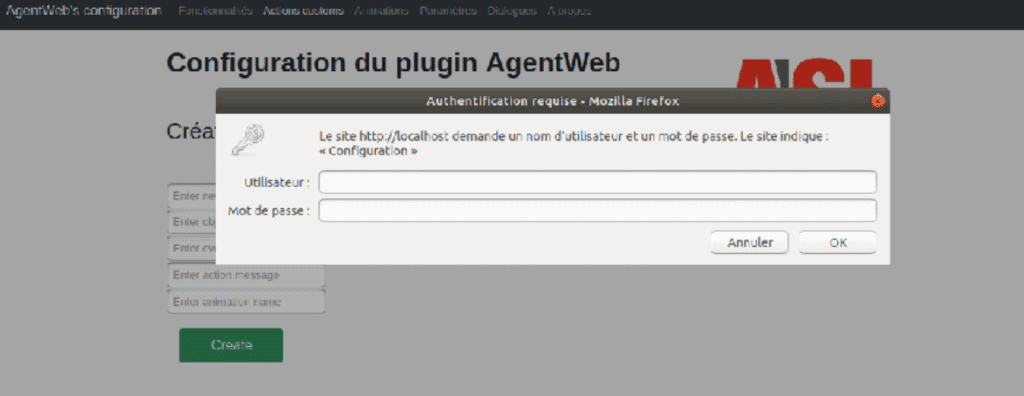Click the green Create button
The height and width of the screenshot is (396, 1024).
pos(231,345)
